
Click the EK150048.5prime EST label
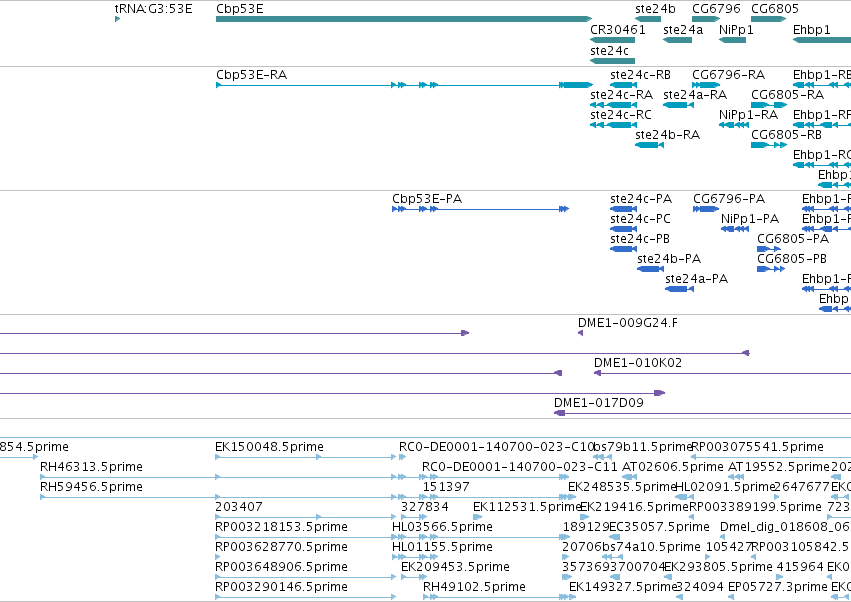point(269,447)
